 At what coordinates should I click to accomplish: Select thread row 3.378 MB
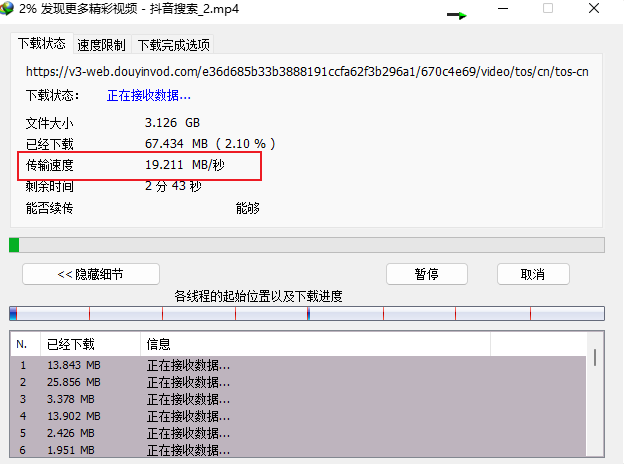[298, 399]
